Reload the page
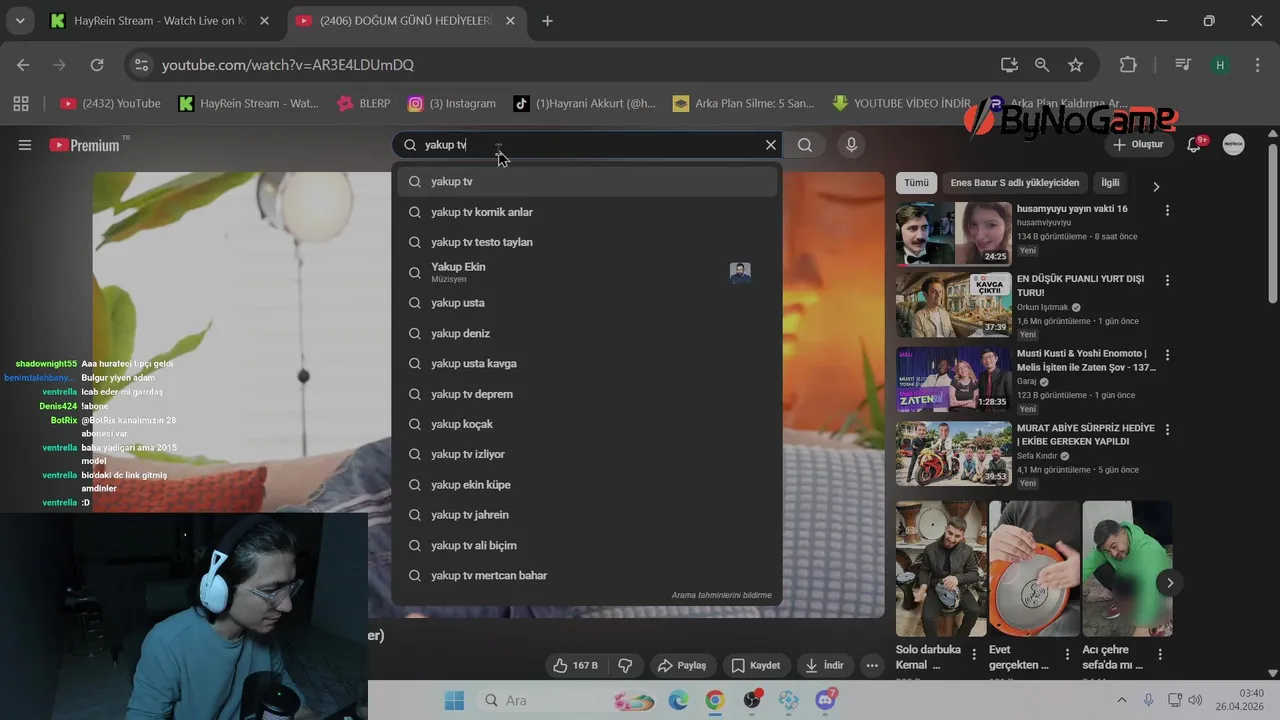 coord(97,65)
